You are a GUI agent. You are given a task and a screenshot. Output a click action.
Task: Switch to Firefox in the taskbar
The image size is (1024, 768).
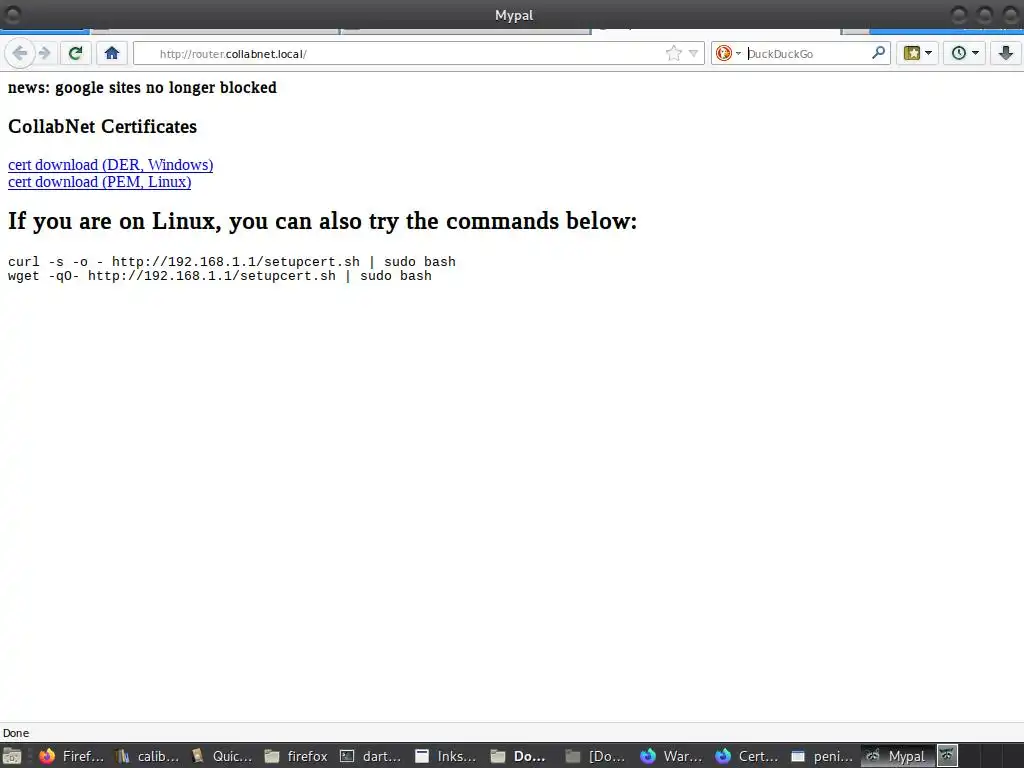(71, 756)
